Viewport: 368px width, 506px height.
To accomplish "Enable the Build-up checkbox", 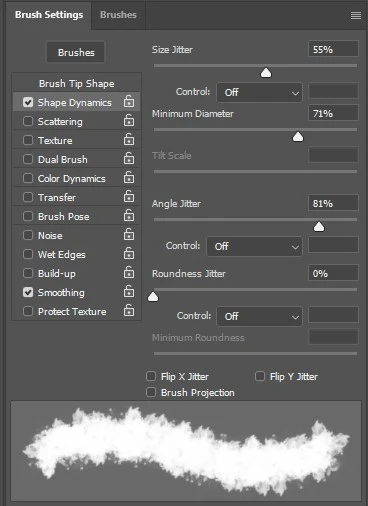I will pos(28,273).
